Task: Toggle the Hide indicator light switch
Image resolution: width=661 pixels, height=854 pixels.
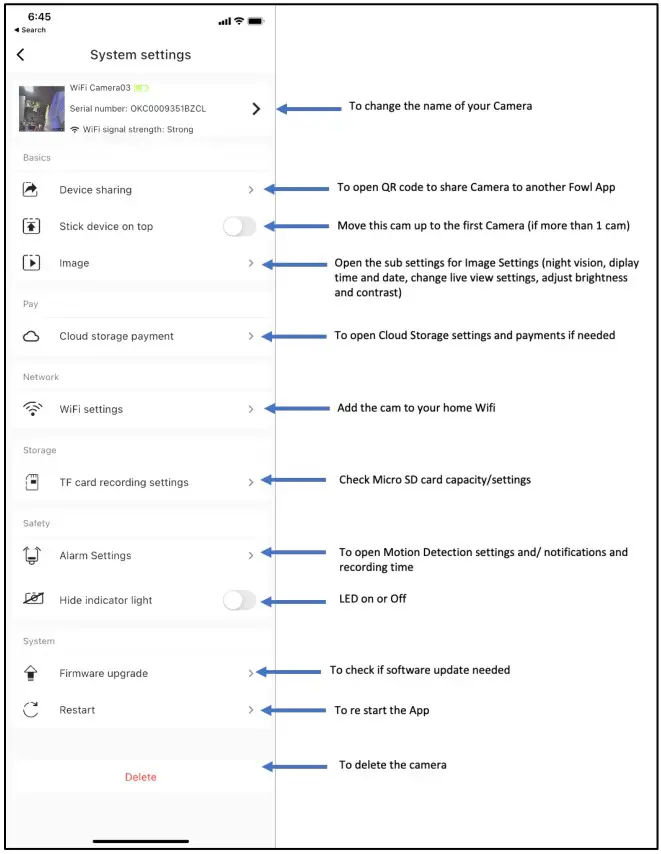Action: pos(239,600)
